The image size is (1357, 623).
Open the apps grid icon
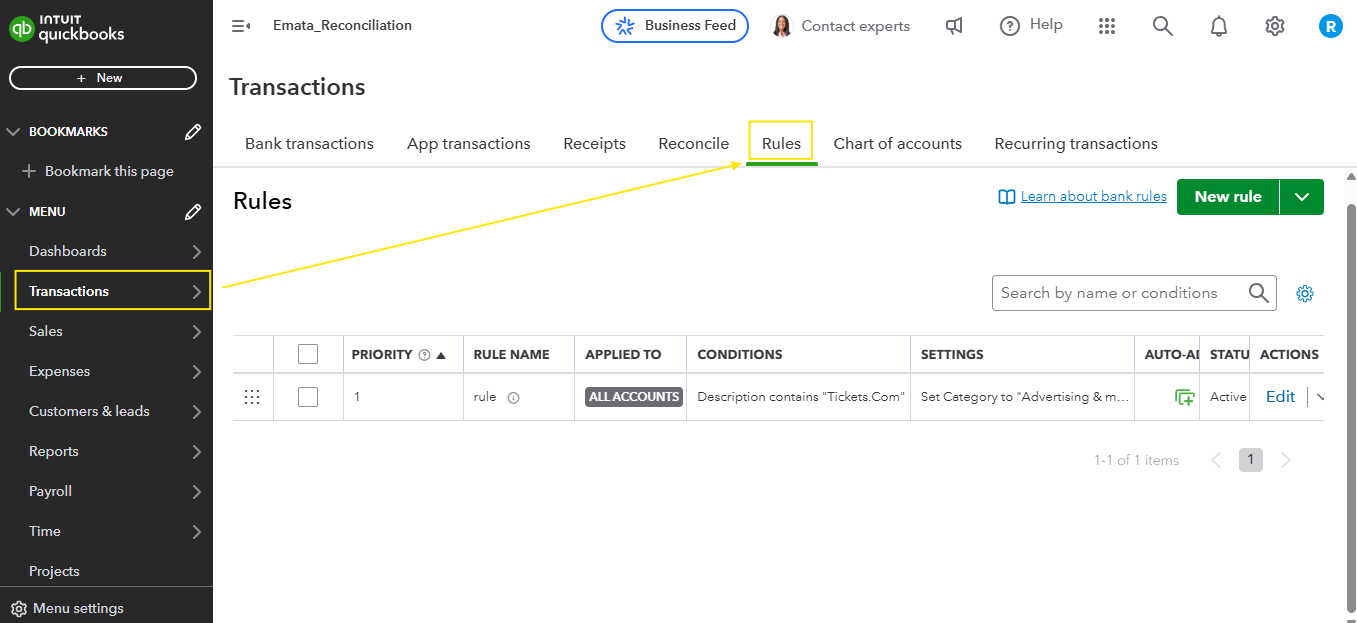click(1106, 26)
